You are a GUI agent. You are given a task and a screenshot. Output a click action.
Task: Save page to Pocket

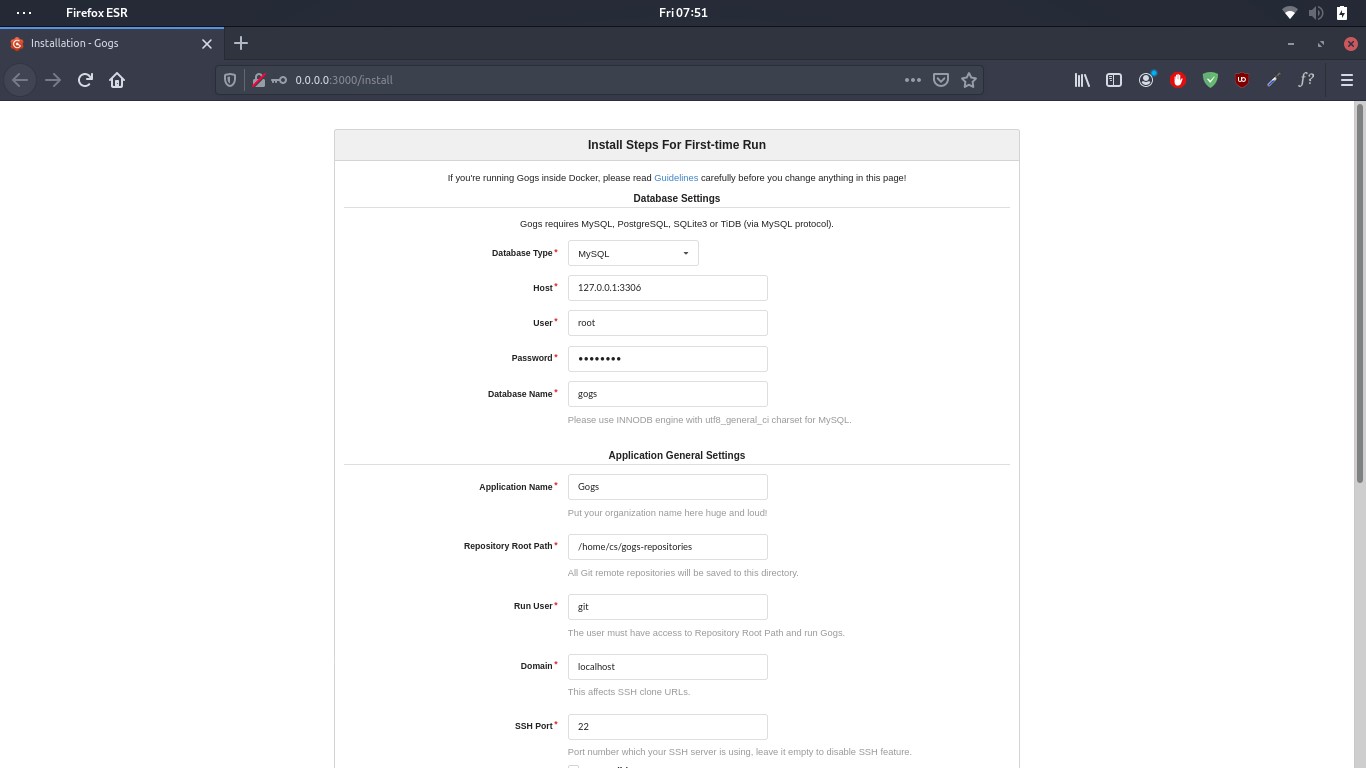[941, 80]
